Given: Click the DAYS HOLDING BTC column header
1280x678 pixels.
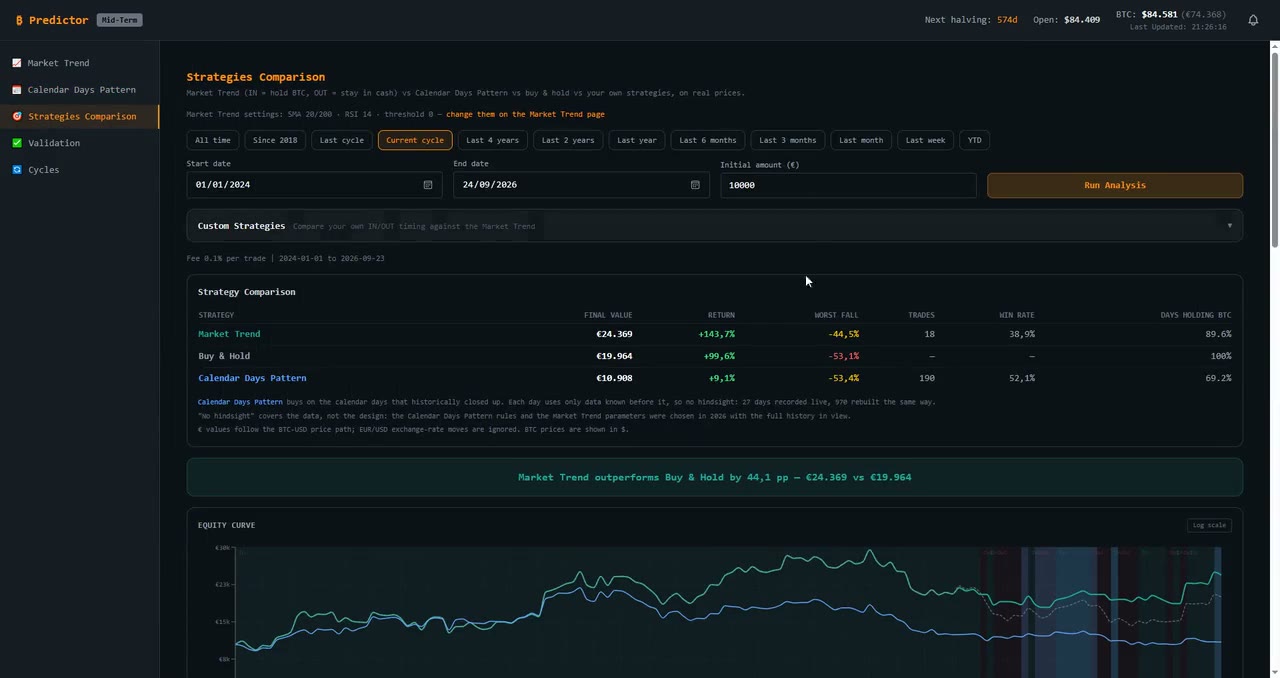Looking at the screenshot, I should (1196, 315).
